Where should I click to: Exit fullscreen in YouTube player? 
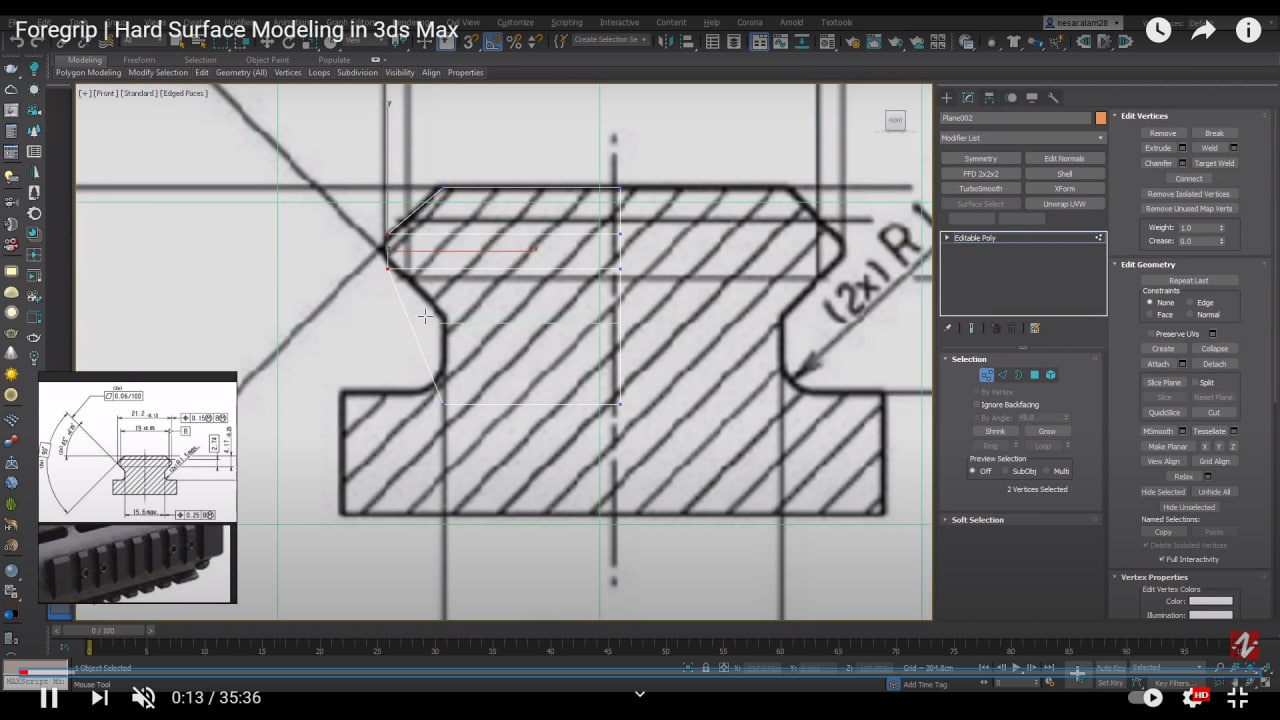(x=1238, y=697)
